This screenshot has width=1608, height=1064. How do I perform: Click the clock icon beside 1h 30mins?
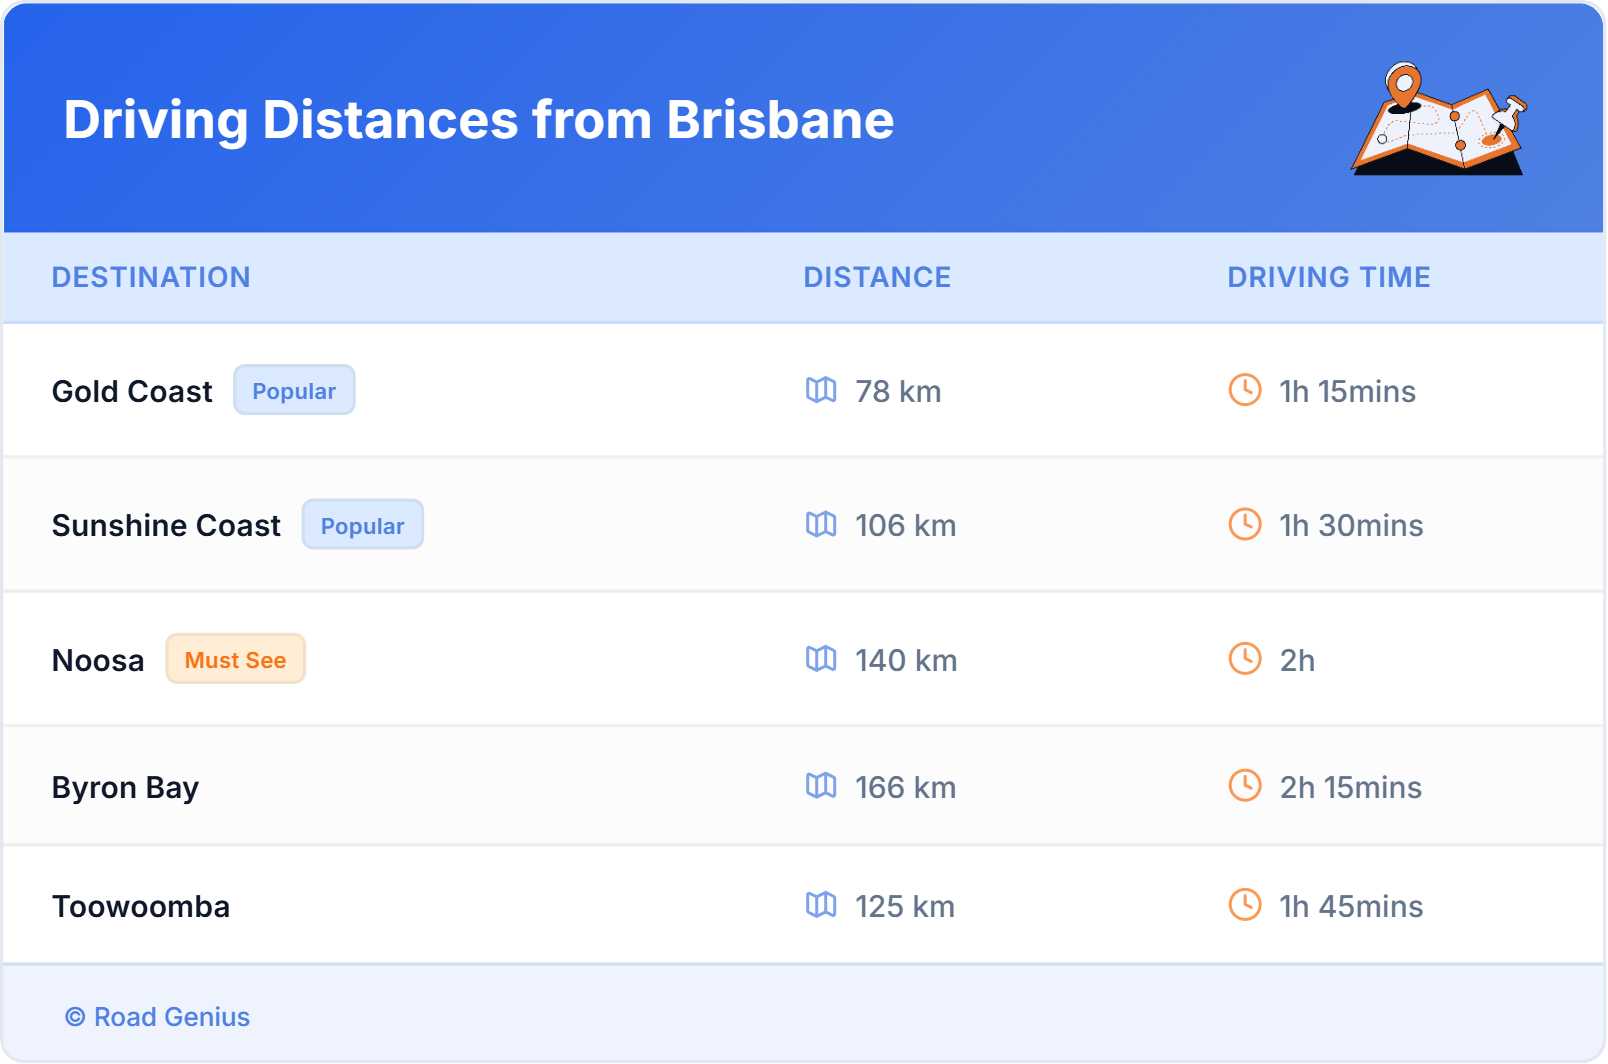pos(1244,524)
